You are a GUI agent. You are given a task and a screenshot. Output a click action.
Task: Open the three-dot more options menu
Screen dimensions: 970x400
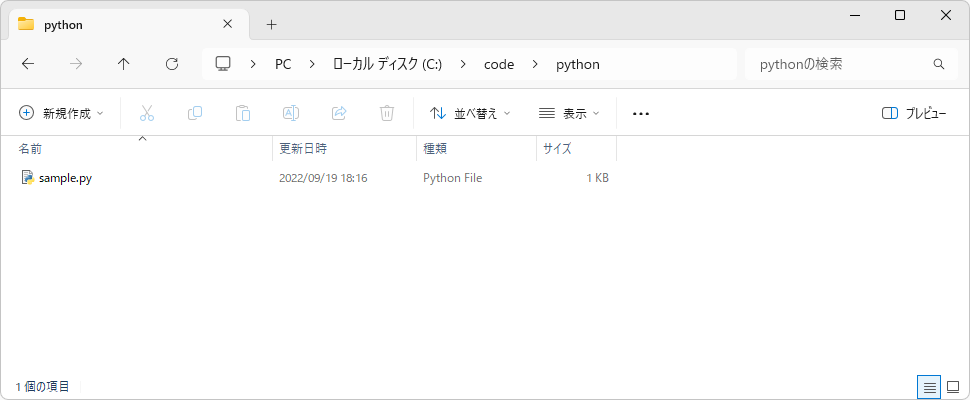pos(641,114)
